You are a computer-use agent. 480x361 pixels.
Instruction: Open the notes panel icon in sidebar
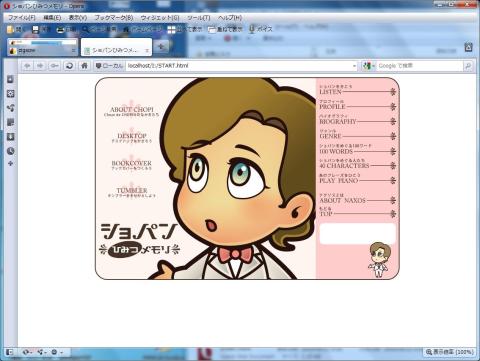pos(10,122)
